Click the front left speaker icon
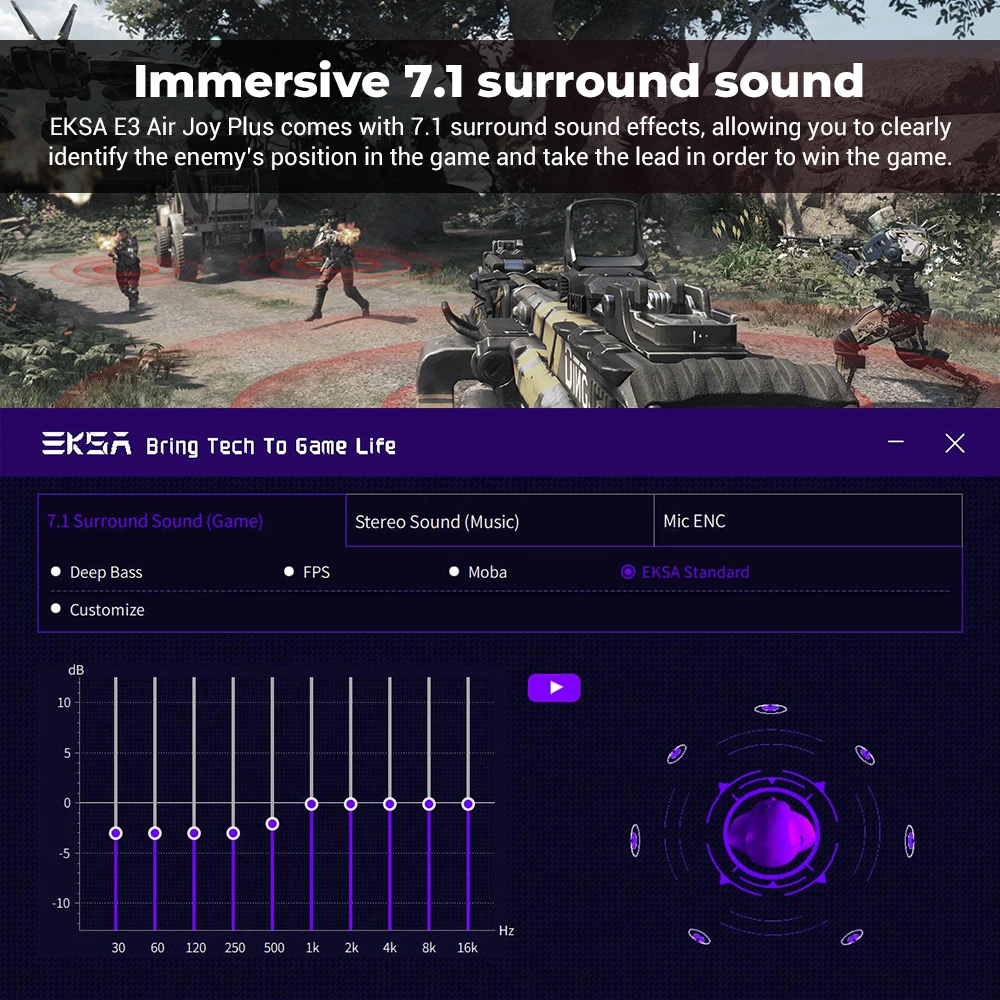The image size is (1000, 1000). 677,754
